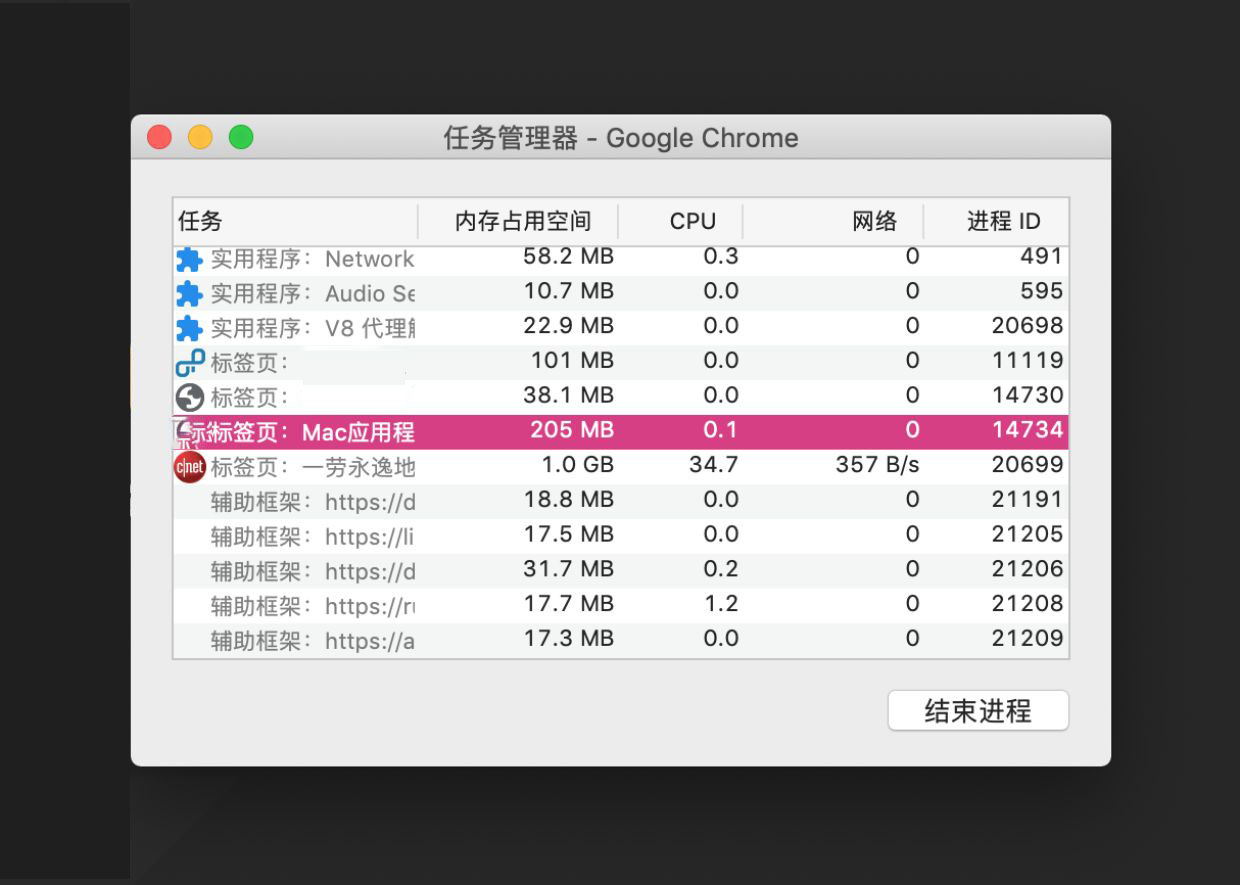
Task: Select the 标签页：Mac应用程 row
Action: (621, 432)
